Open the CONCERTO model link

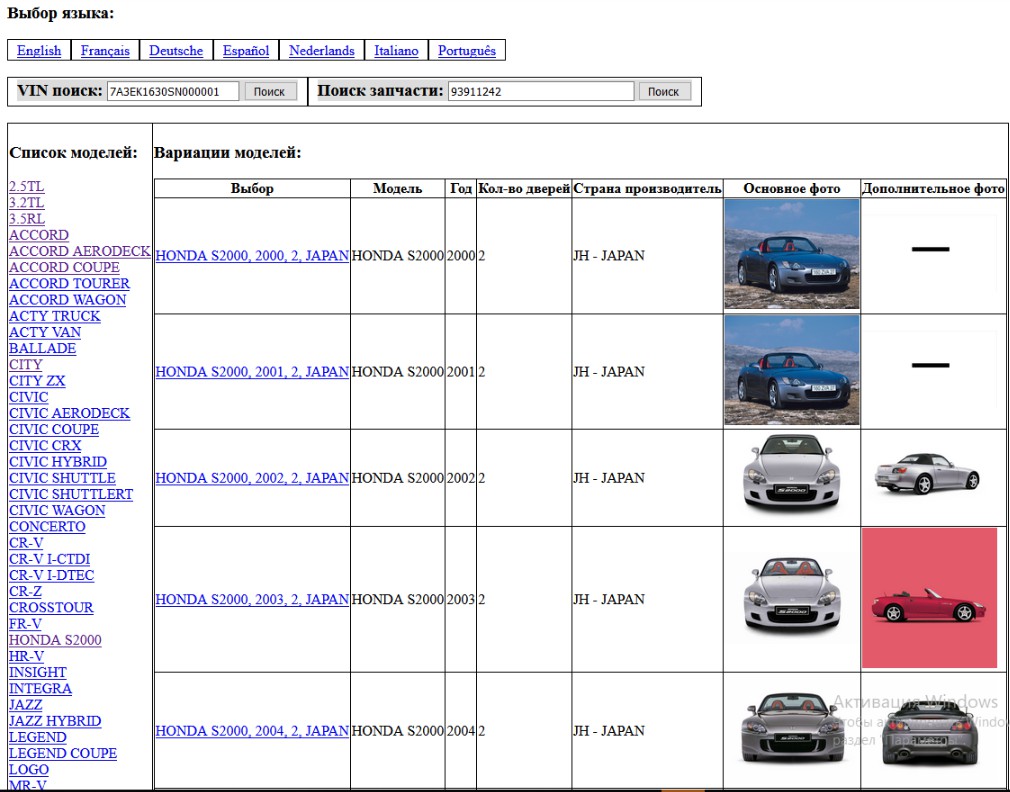(x=47, y=526)
